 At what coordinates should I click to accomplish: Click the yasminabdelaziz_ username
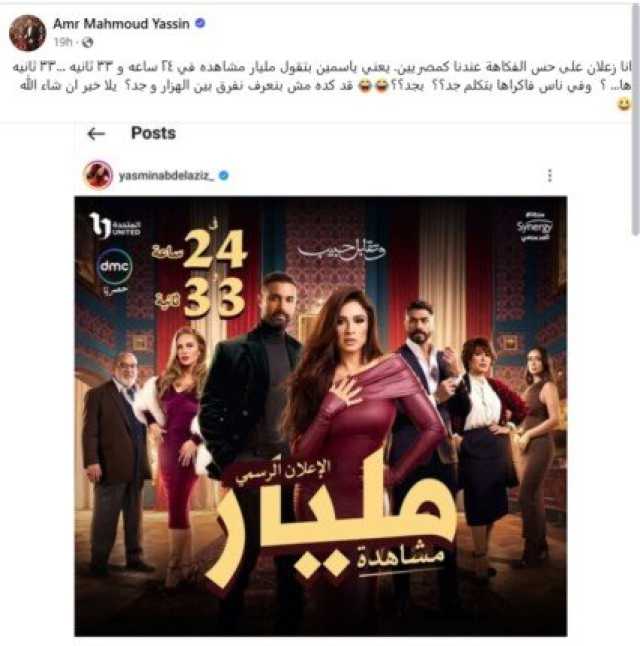(x=166, y=176)
